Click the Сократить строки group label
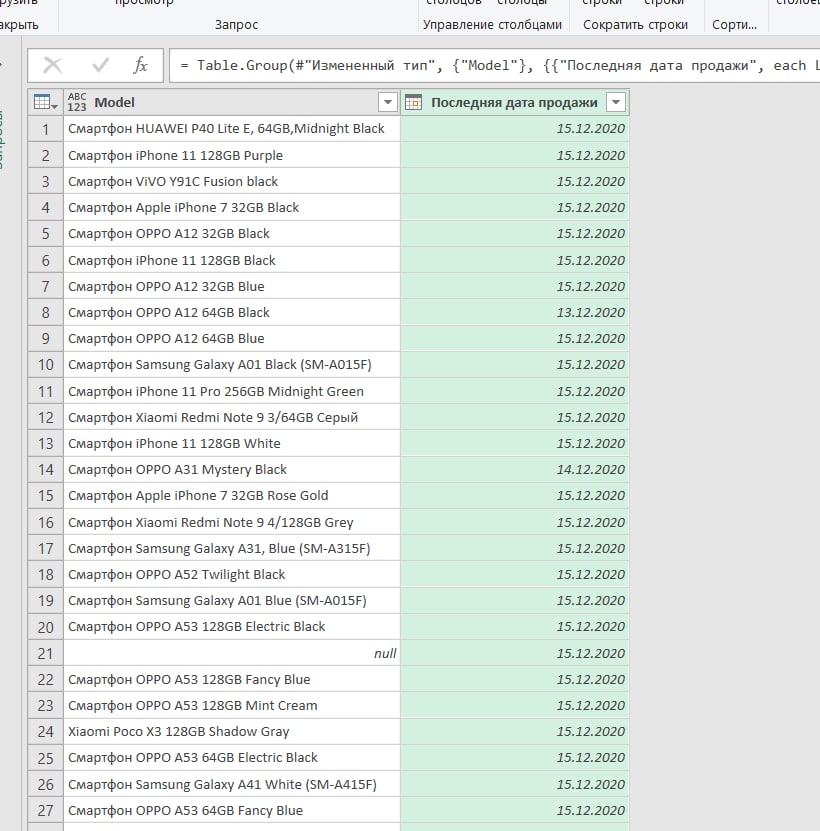The height and width of the screenshot is (831, 820). (635, 25)
